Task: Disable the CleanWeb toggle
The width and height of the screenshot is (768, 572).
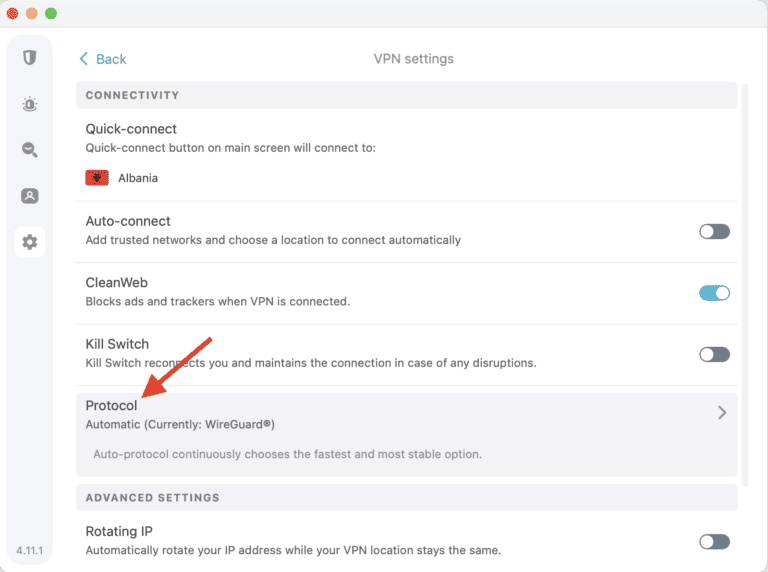Action: click(x=714, y=293)
